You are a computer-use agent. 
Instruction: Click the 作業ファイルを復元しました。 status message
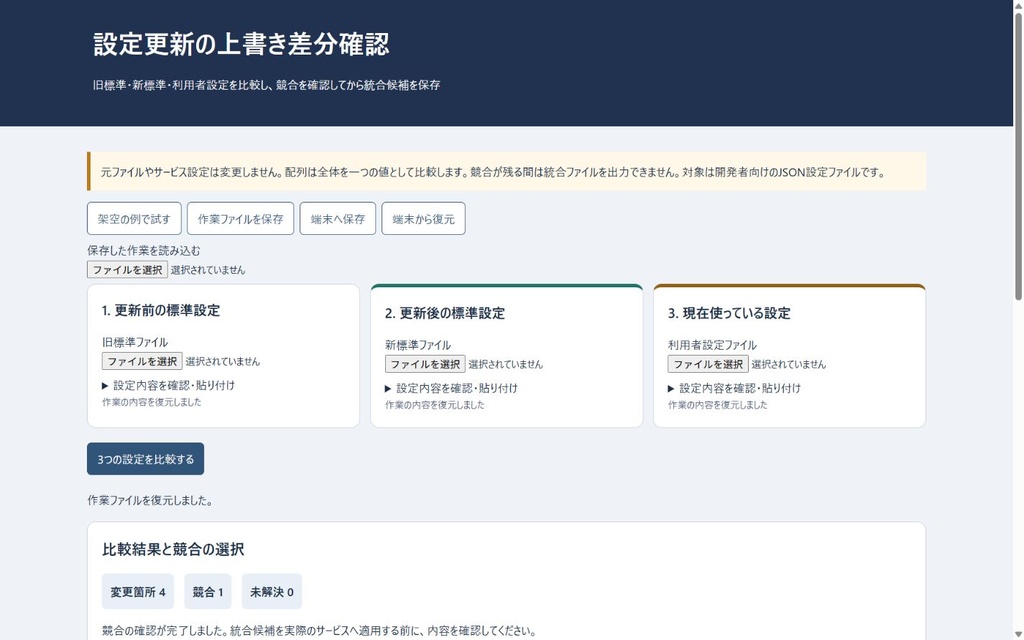click(x=150, y=501)
